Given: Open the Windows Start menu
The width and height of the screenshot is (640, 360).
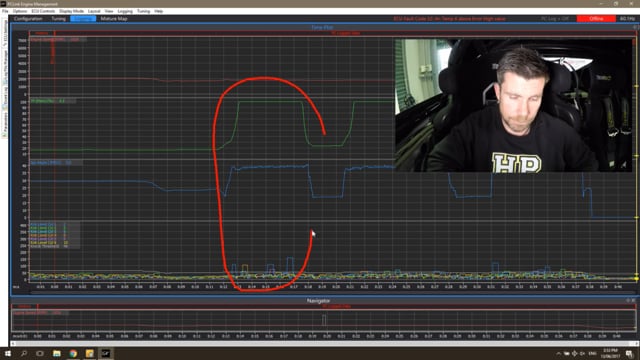Looking at the screenshot, I should (x=7, y=353).
